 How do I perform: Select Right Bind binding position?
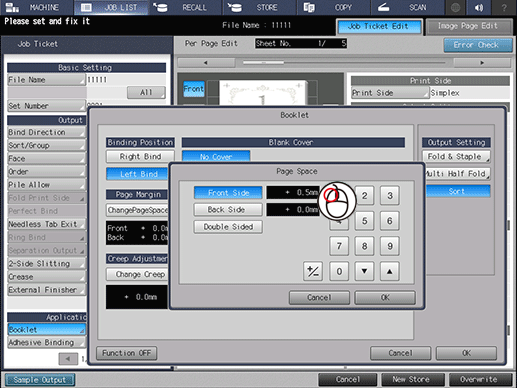click(x=140, y=157)
